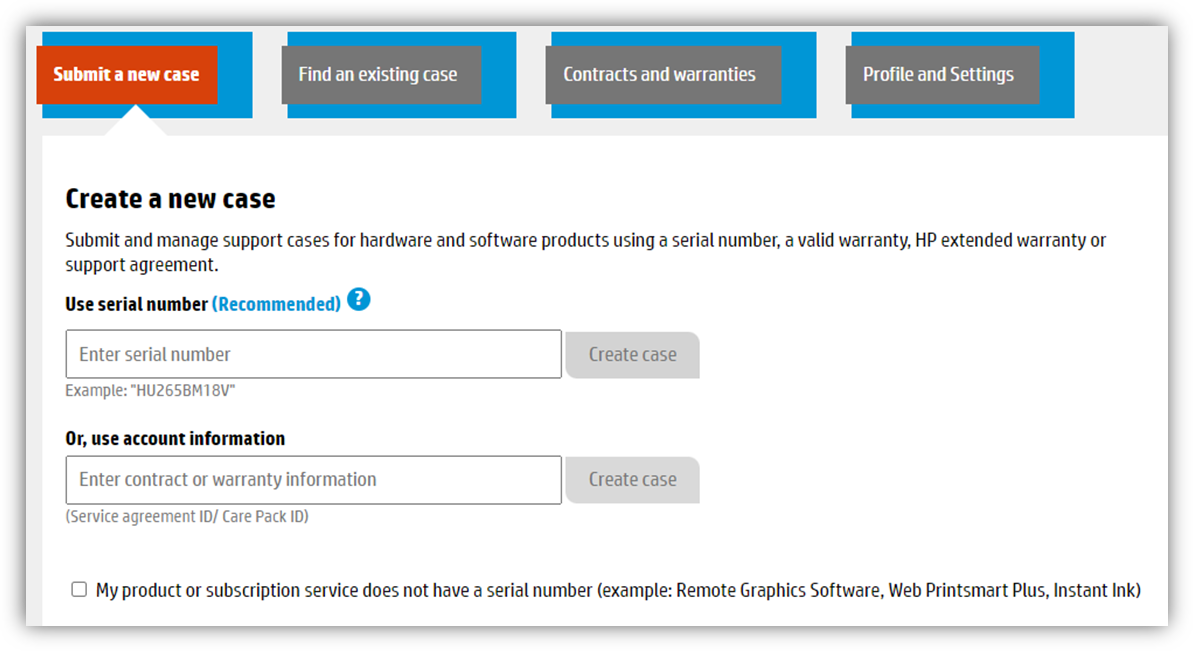
Task: Click the Recommended link
Action: coord(277,303)
